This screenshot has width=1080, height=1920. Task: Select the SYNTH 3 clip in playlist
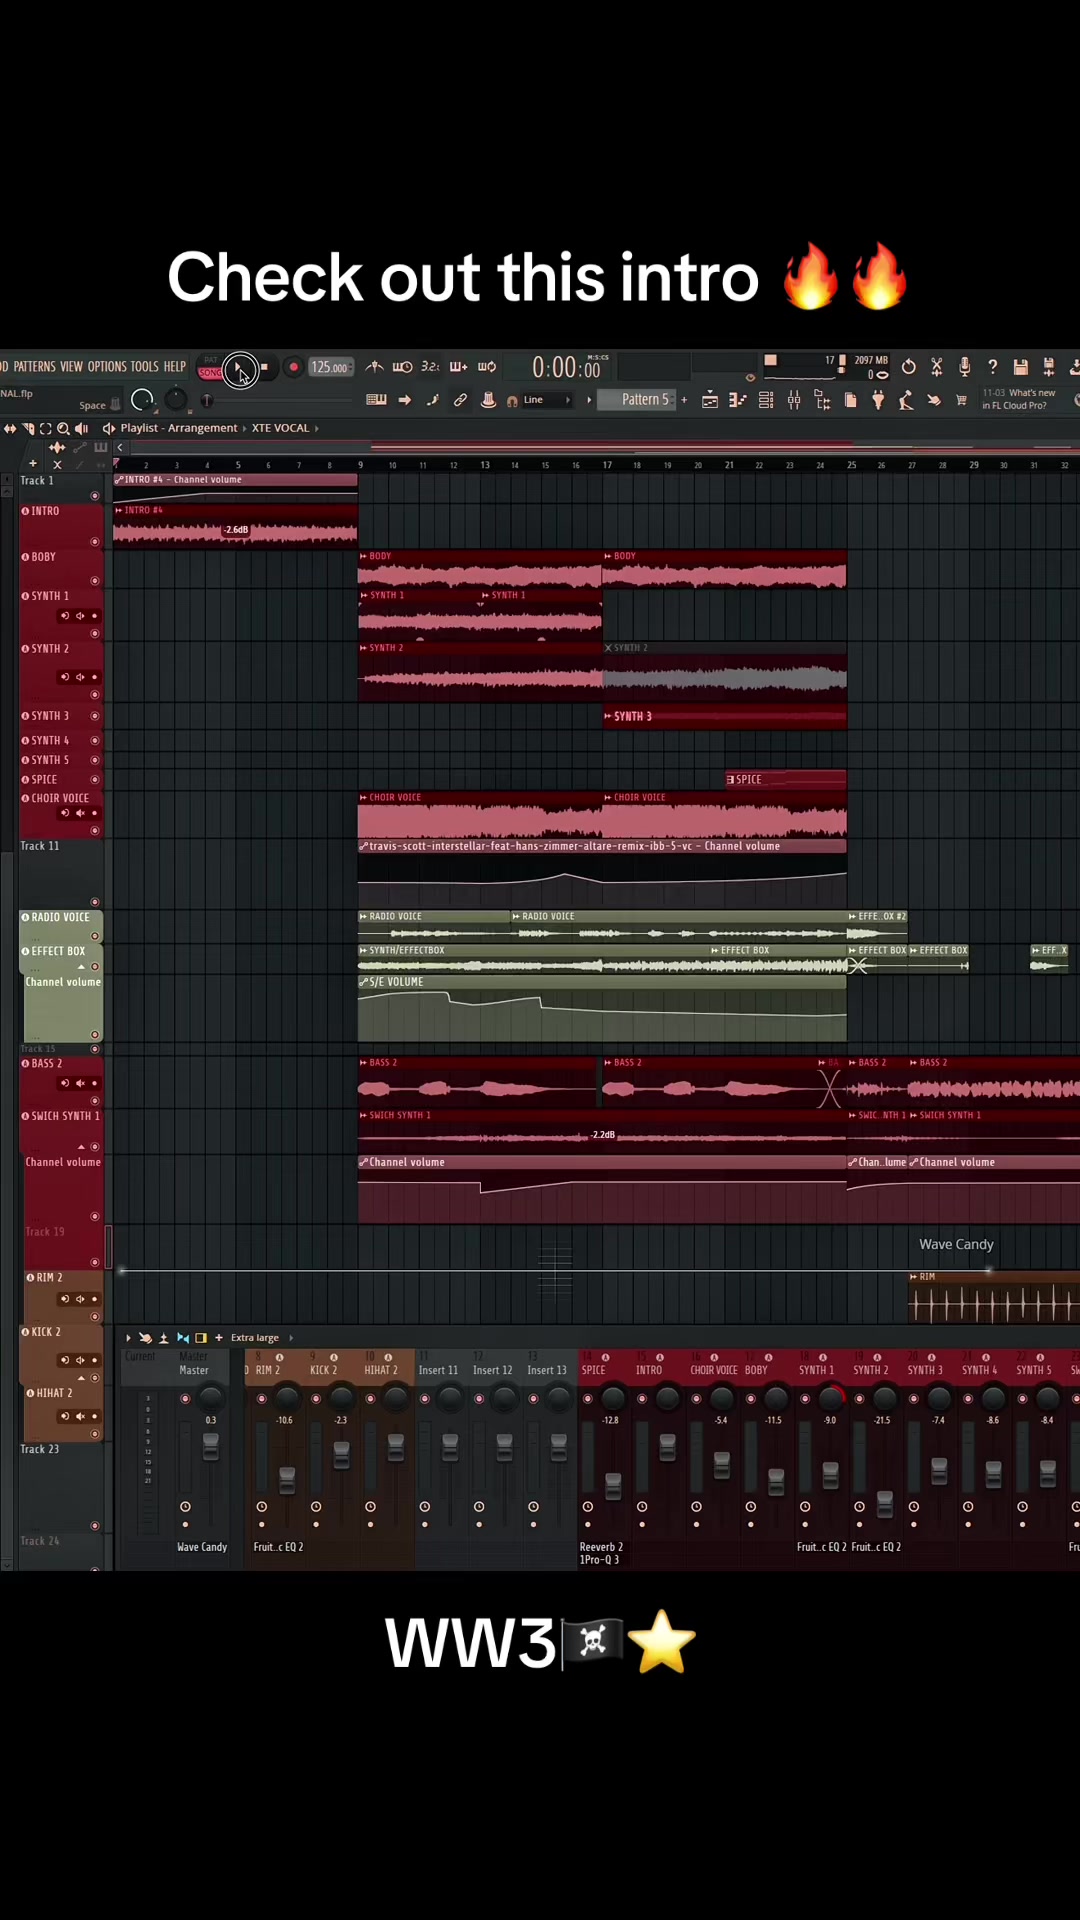coord(725,716)
